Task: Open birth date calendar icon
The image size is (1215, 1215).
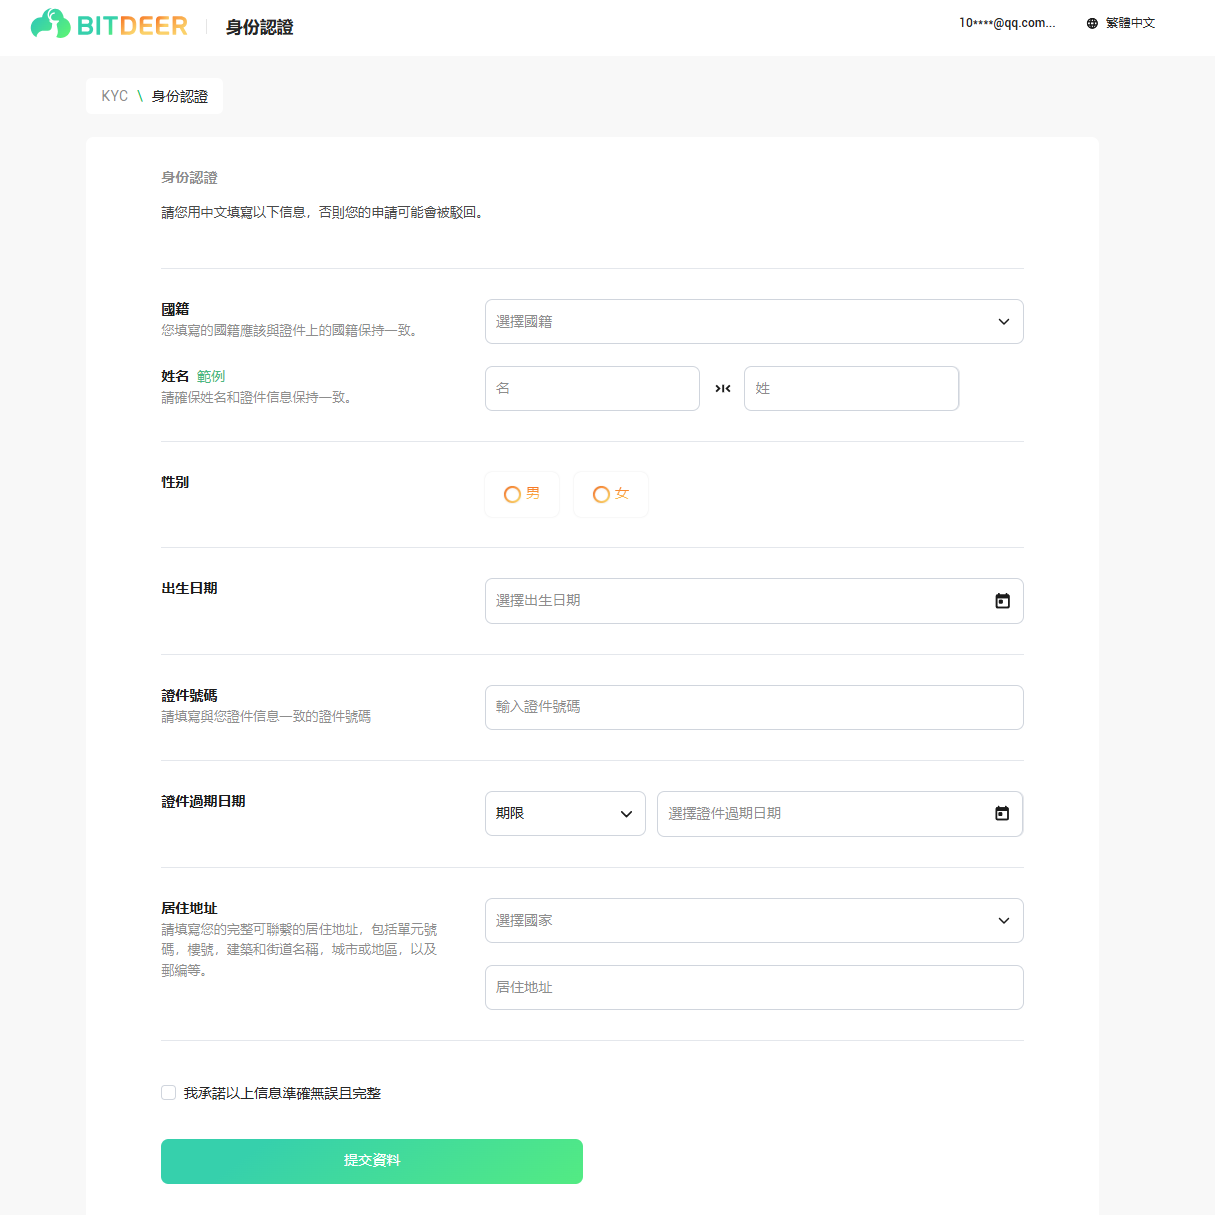Action: tap(1002, 601)
